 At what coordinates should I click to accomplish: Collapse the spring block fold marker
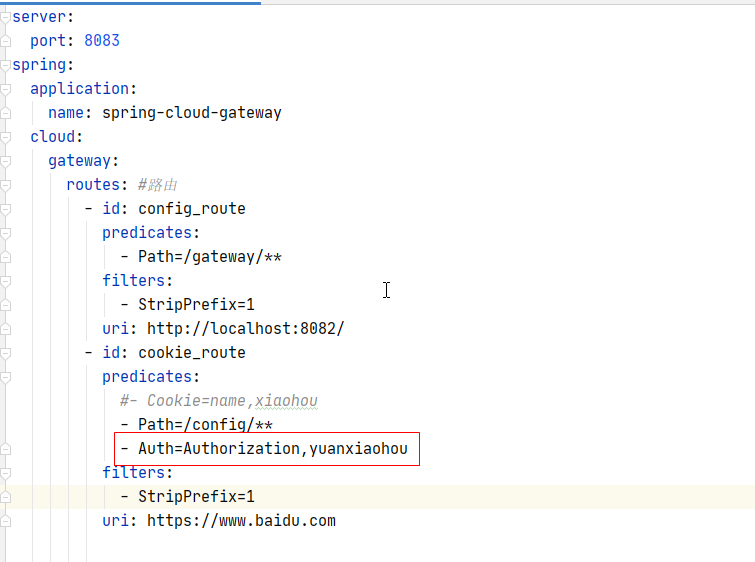point(5,65)
